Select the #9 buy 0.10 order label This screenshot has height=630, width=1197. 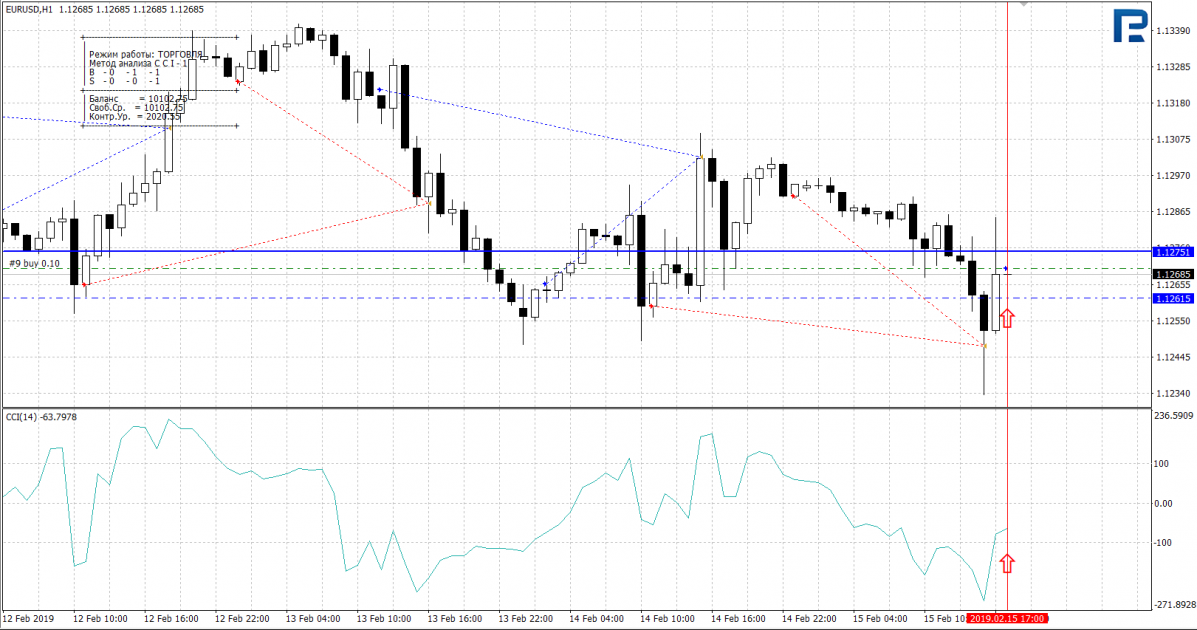[34, 263]
